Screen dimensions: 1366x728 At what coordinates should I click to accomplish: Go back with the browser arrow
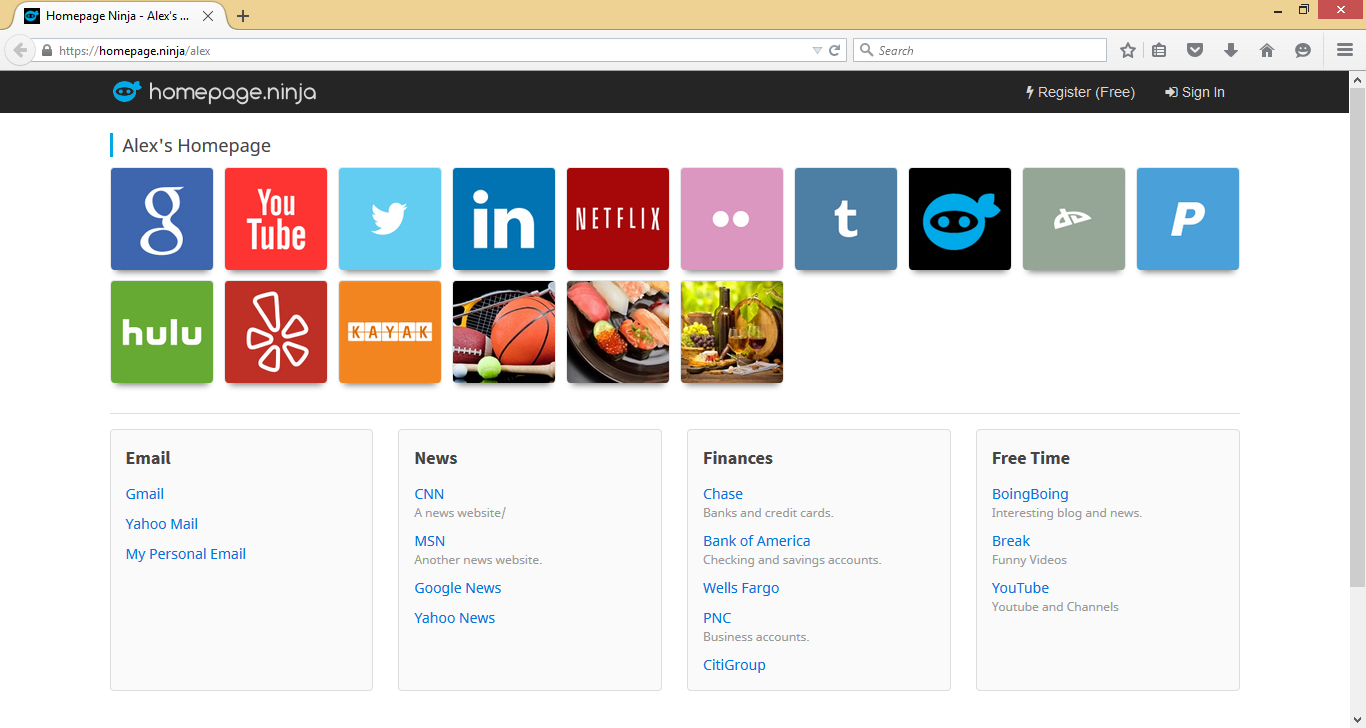[20, 50]
